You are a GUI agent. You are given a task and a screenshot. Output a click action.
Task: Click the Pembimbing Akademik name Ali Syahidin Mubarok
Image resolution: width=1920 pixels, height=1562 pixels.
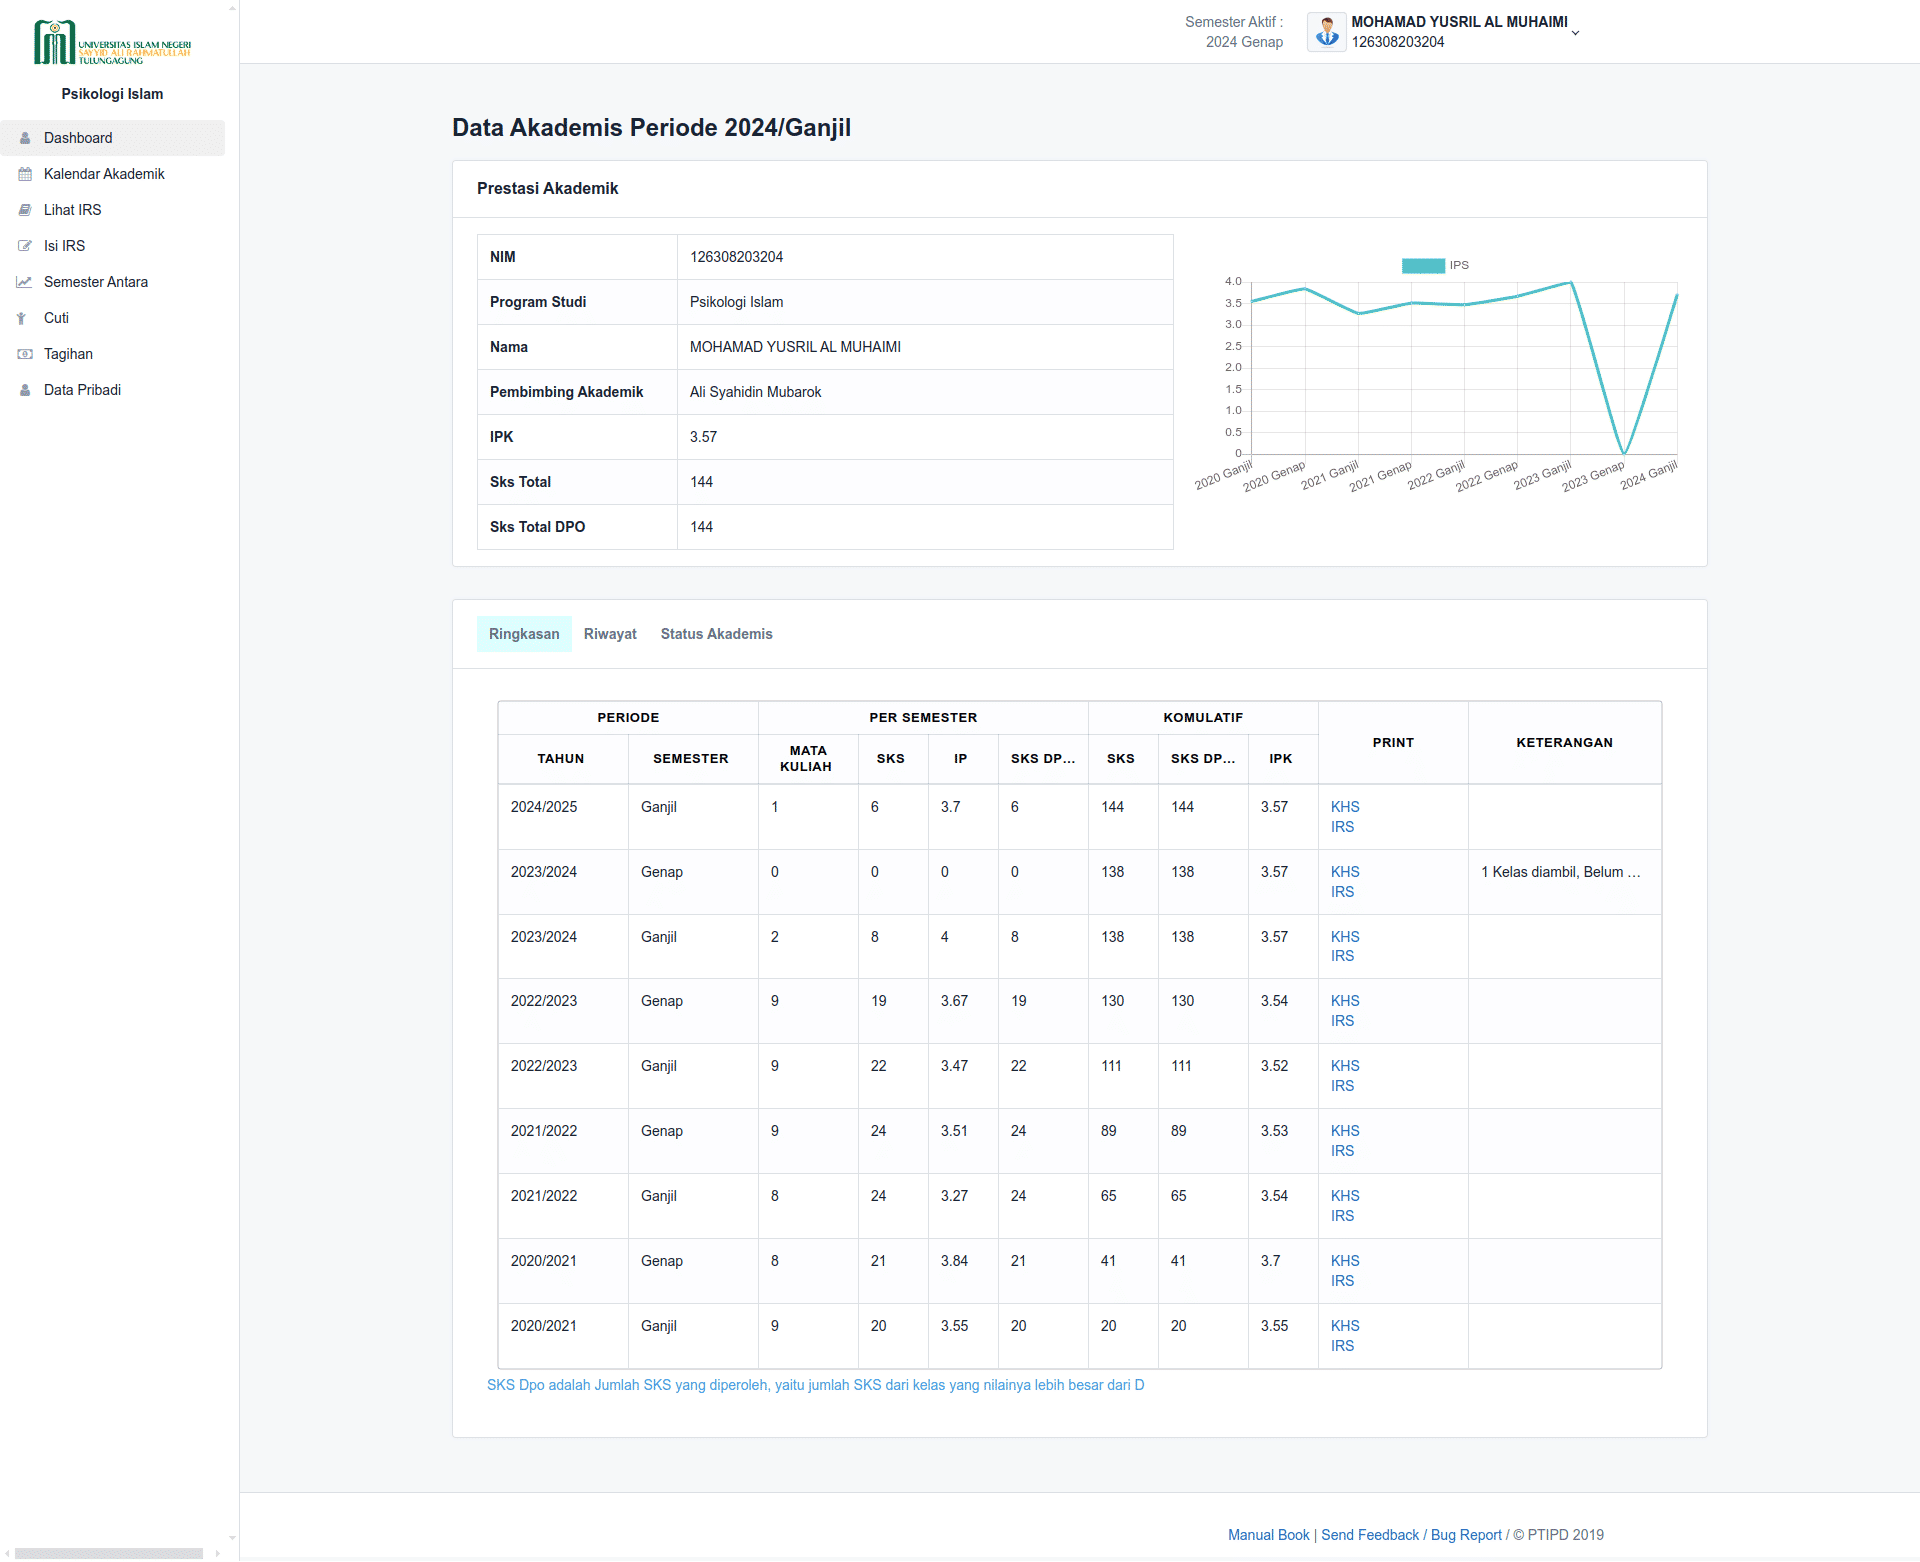click(x=755, y=392)
